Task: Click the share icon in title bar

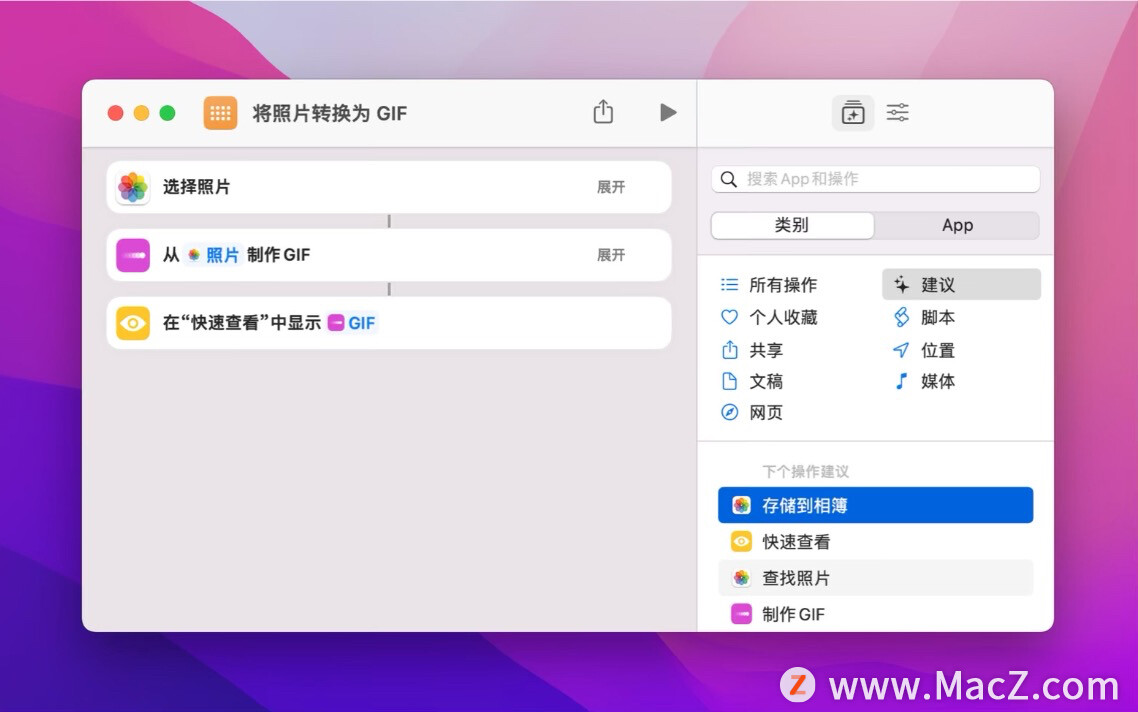Action: (x=603, y=112)
